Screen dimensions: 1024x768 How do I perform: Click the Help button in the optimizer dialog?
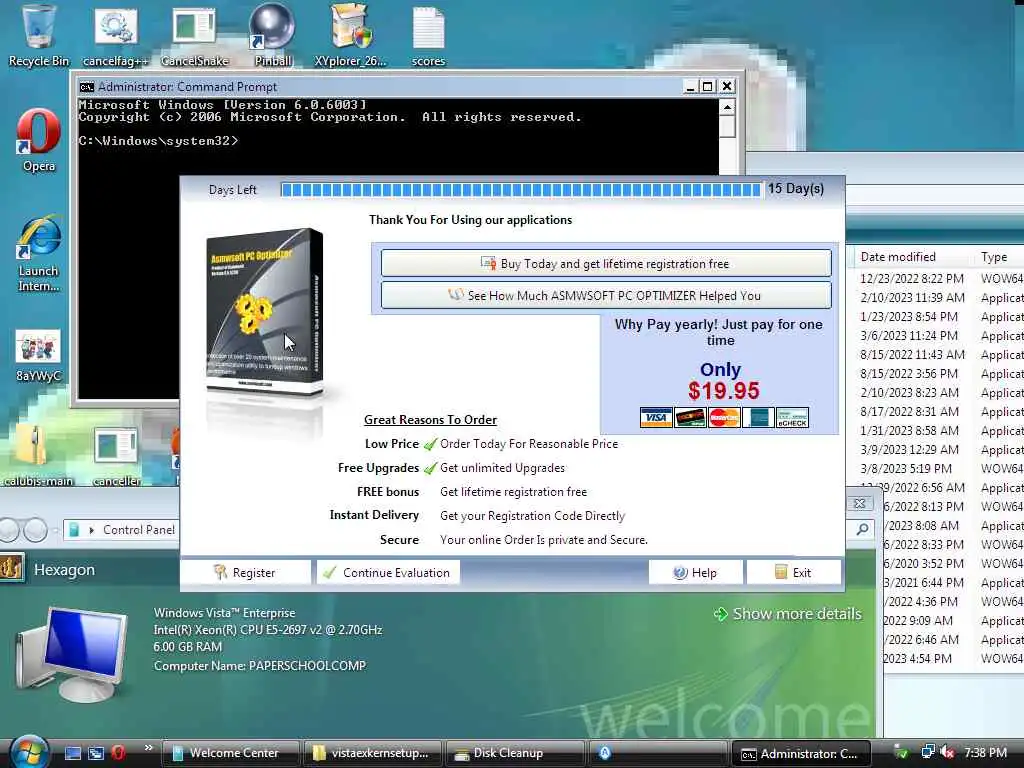click(696, 572)
